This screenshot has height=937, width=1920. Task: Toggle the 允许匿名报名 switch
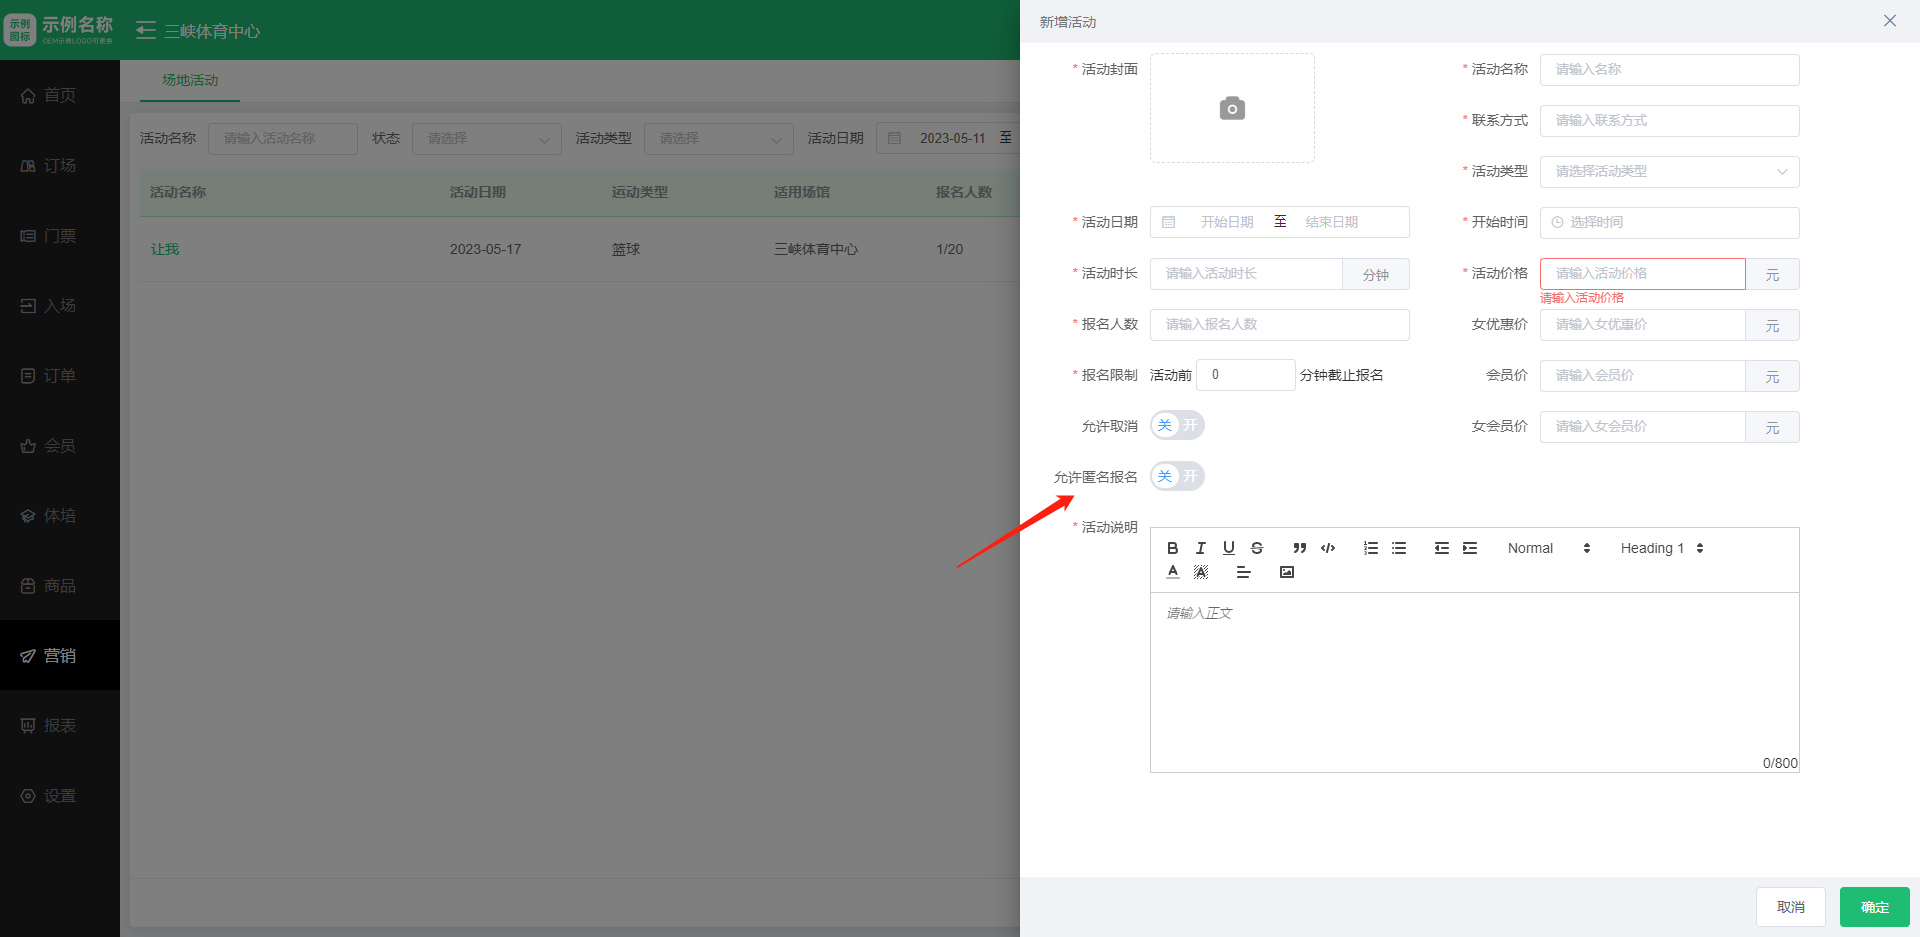1177,476
